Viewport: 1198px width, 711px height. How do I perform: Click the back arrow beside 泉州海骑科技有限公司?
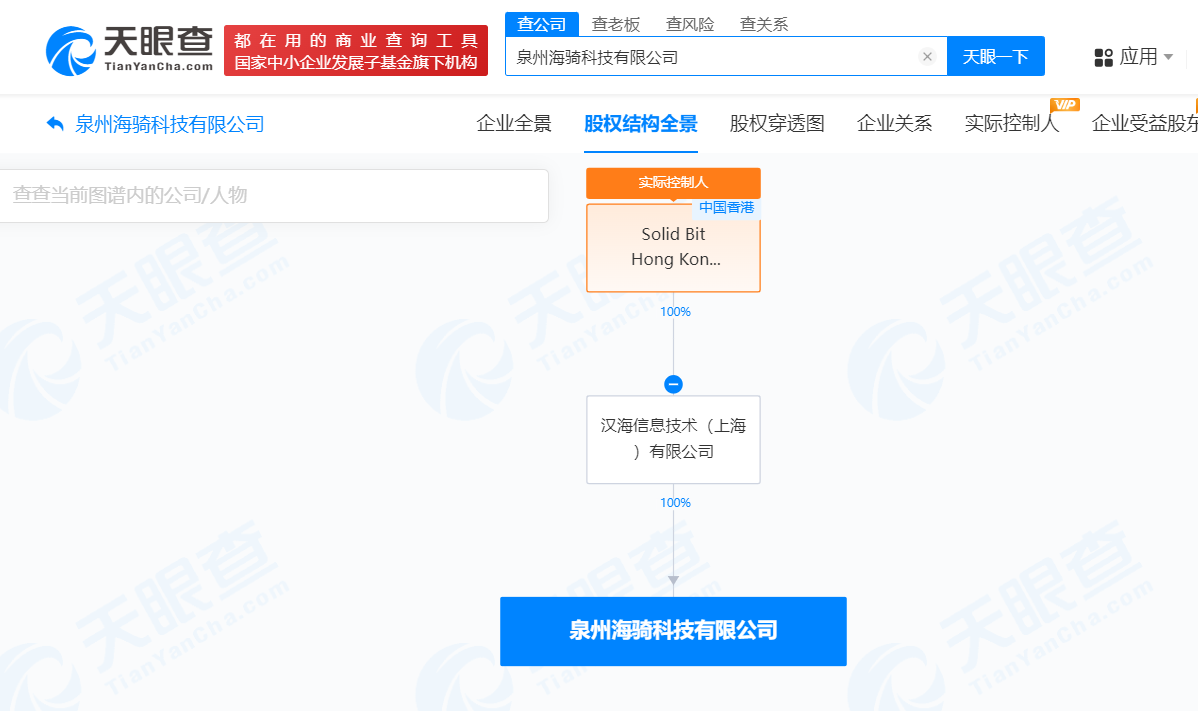click(55, 124)
